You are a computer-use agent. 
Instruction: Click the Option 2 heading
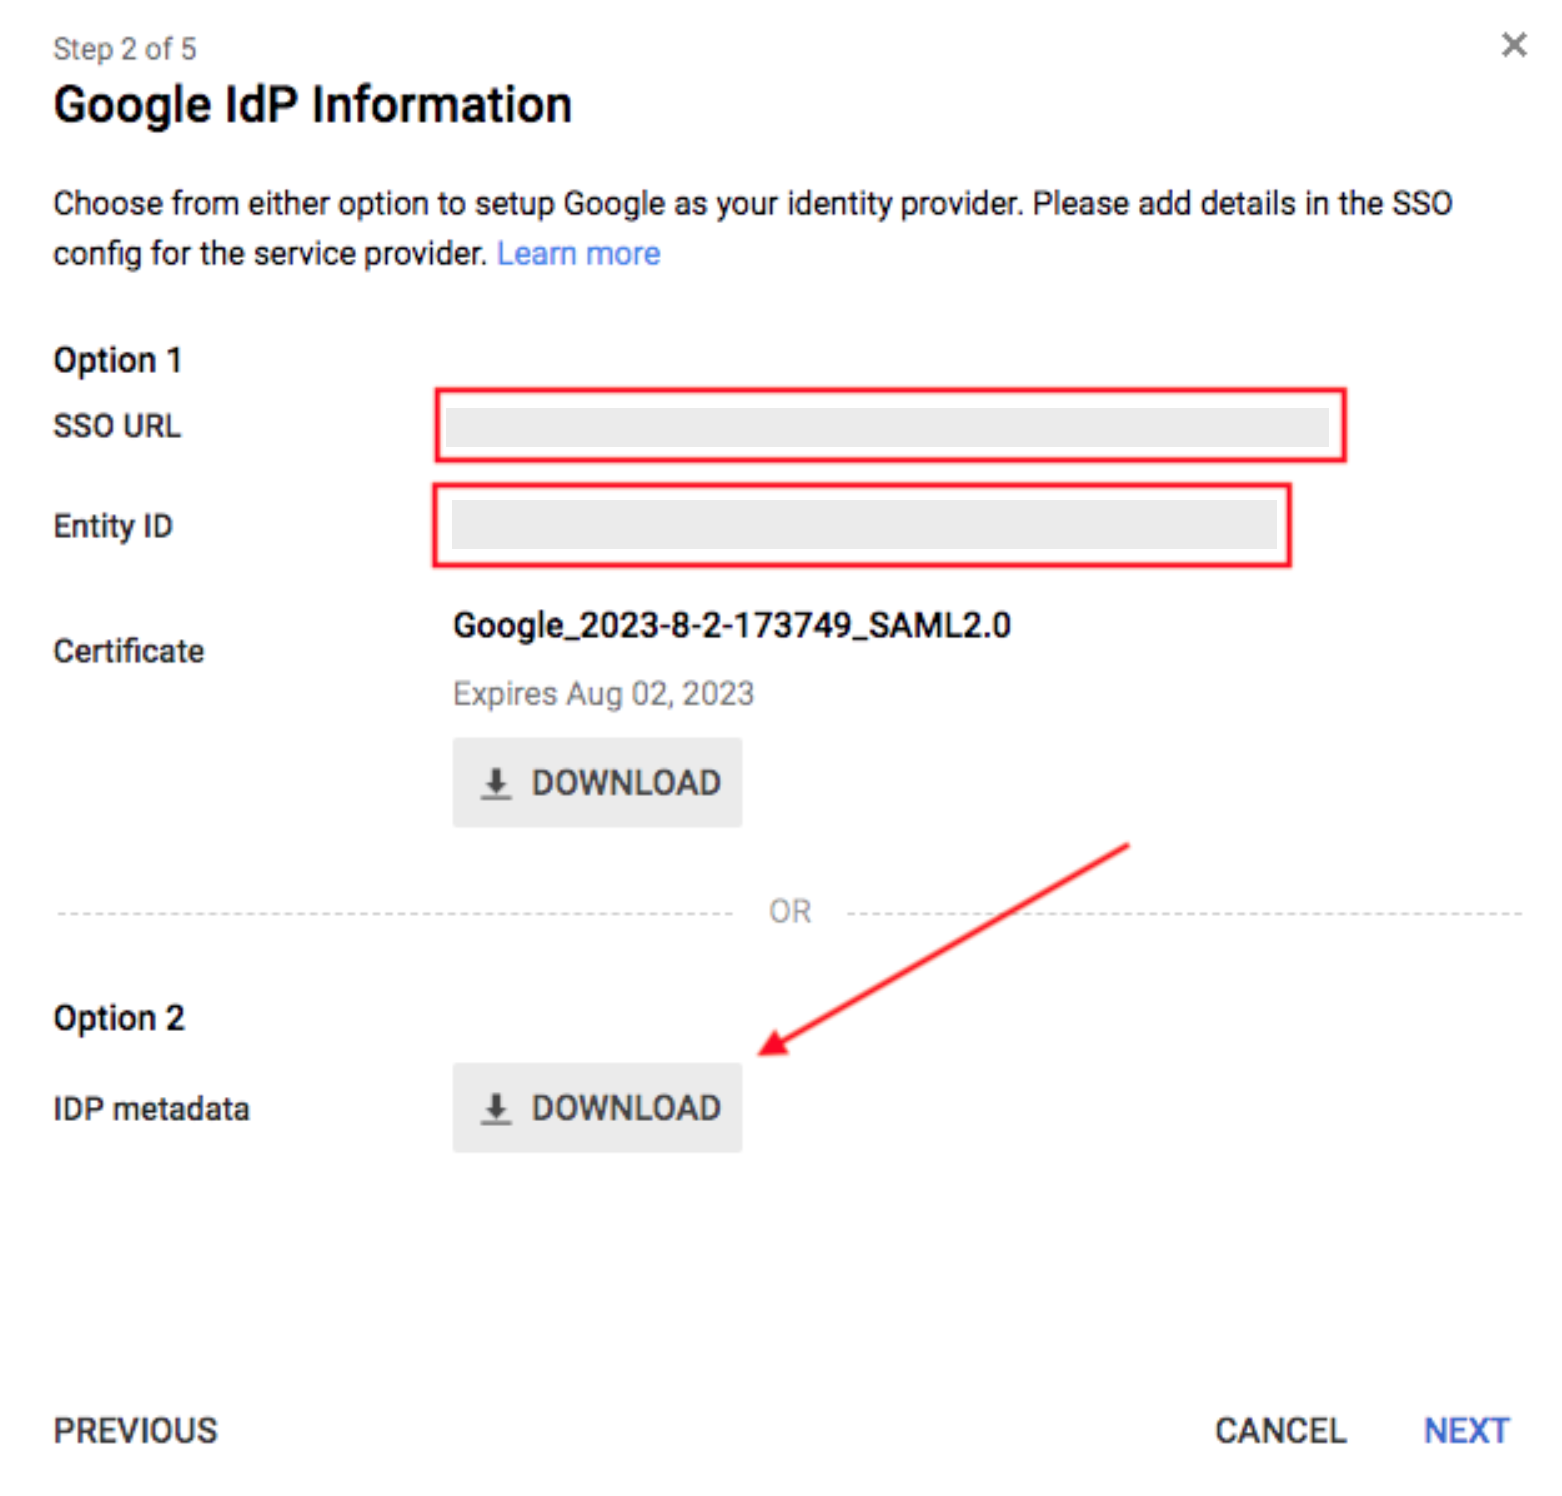119,1018
